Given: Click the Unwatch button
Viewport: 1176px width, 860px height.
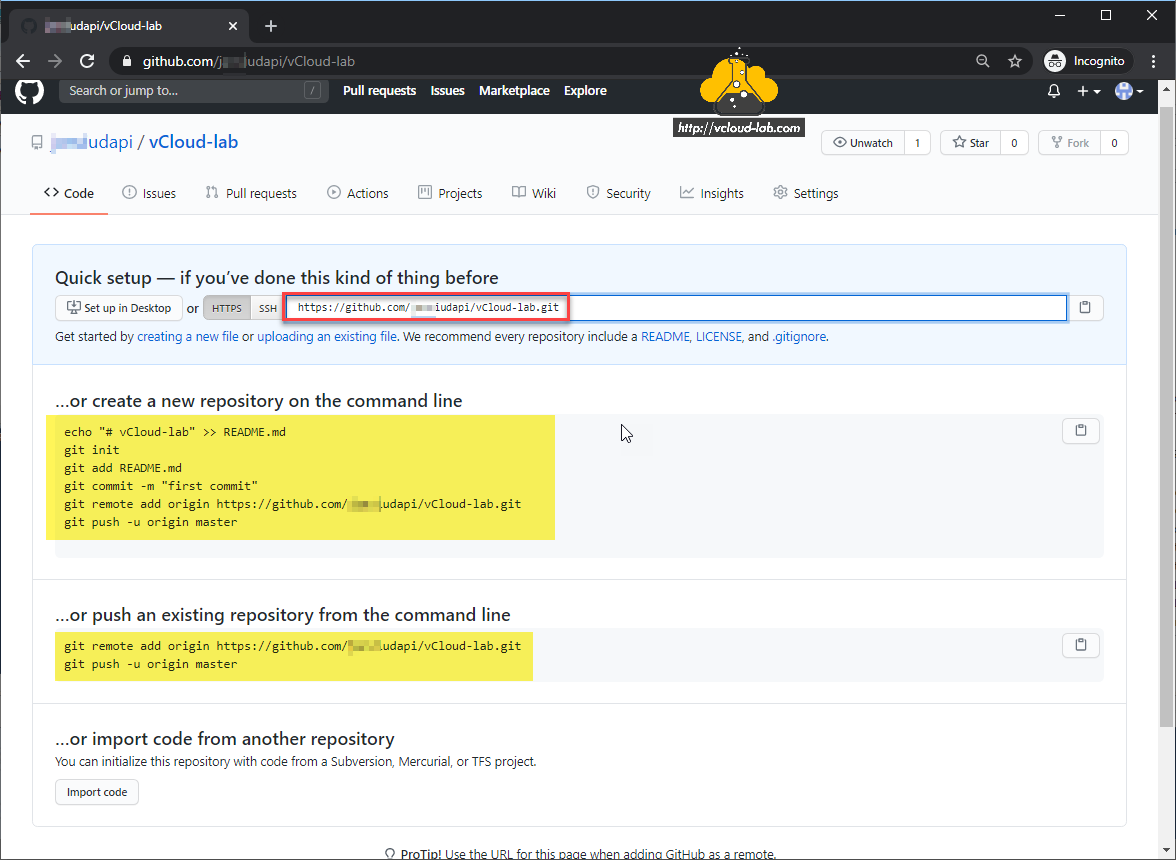Looking at the screenshot, I should 863,142.
